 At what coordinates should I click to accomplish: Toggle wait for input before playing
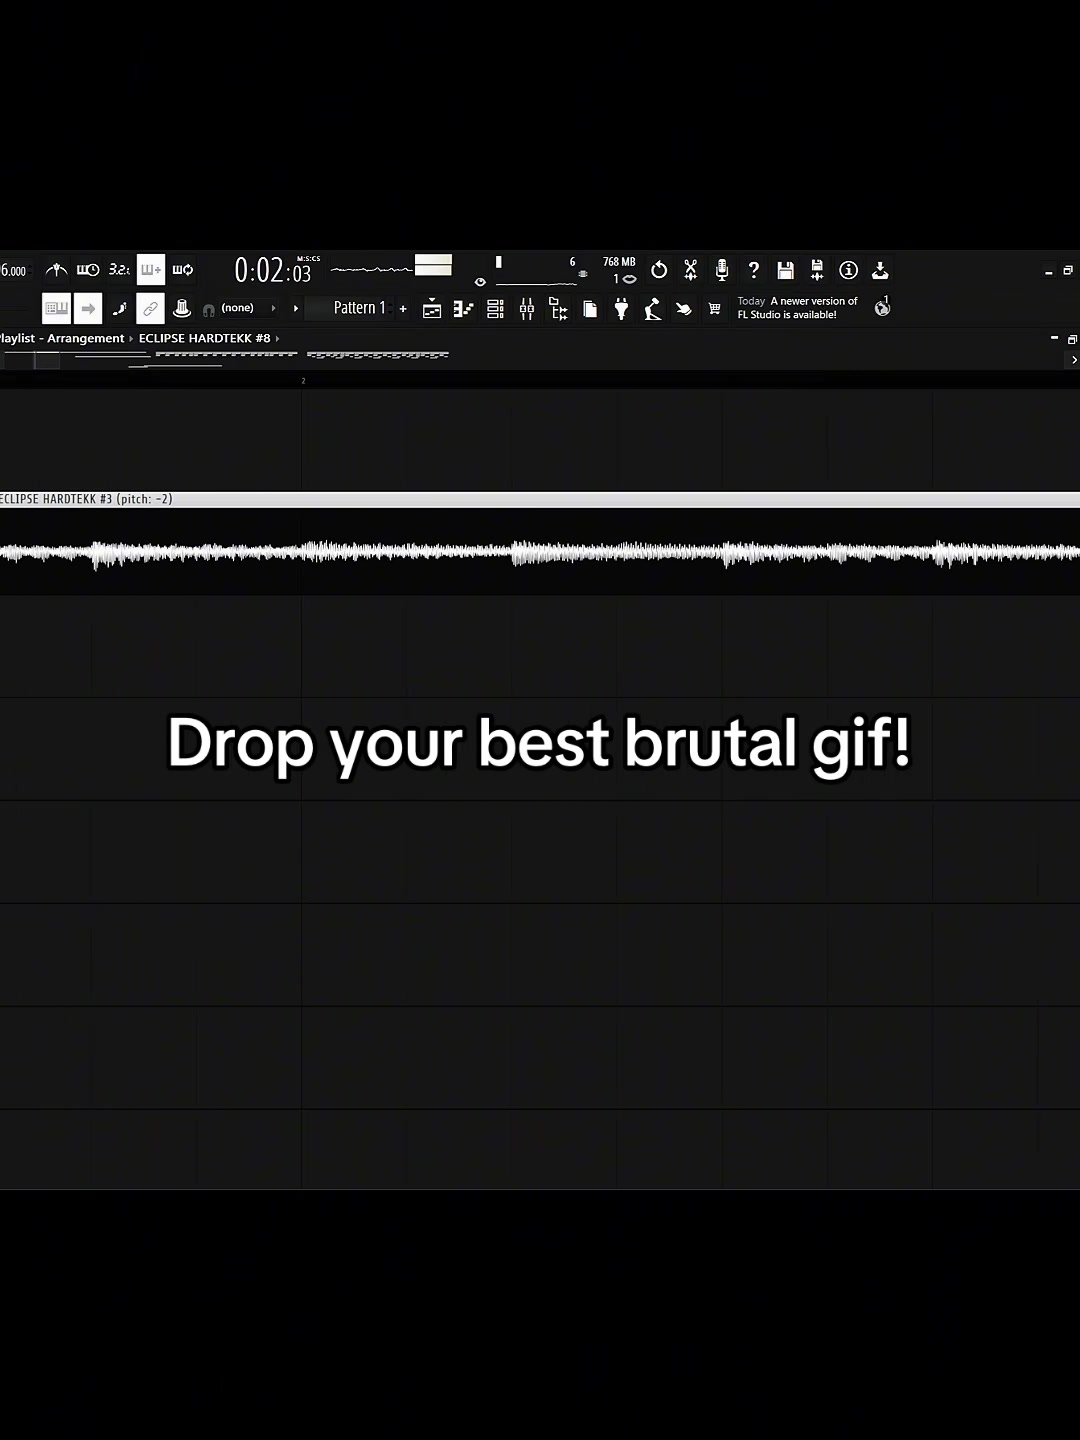pos(88,270)
